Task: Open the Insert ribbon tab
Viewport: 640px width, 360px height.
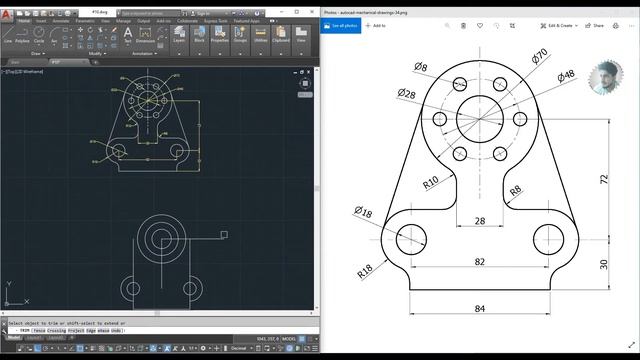Action: point(41,21)
